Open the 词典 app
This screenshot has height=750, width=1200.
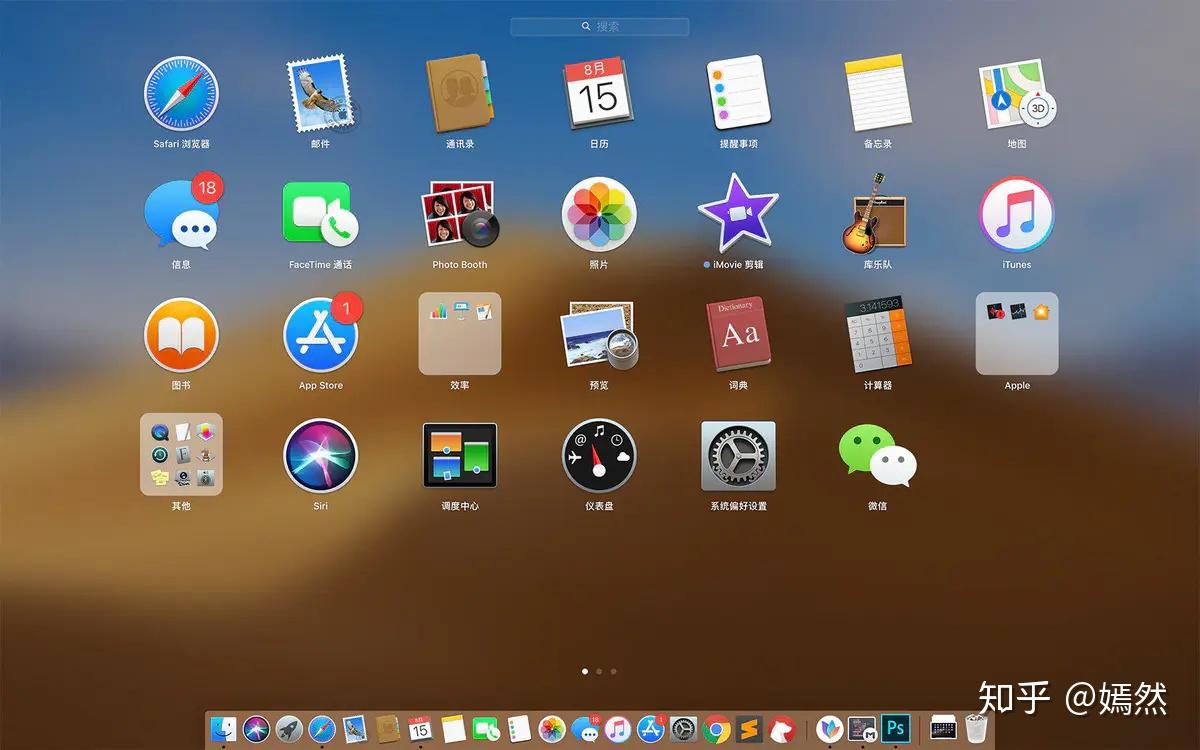tap(738, 335)
